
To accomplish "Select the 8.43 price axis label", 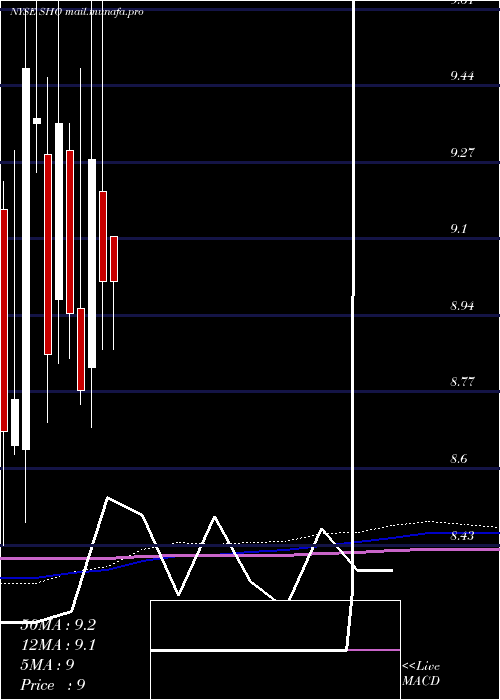I will pyautogui.click(x=462, y=535).
